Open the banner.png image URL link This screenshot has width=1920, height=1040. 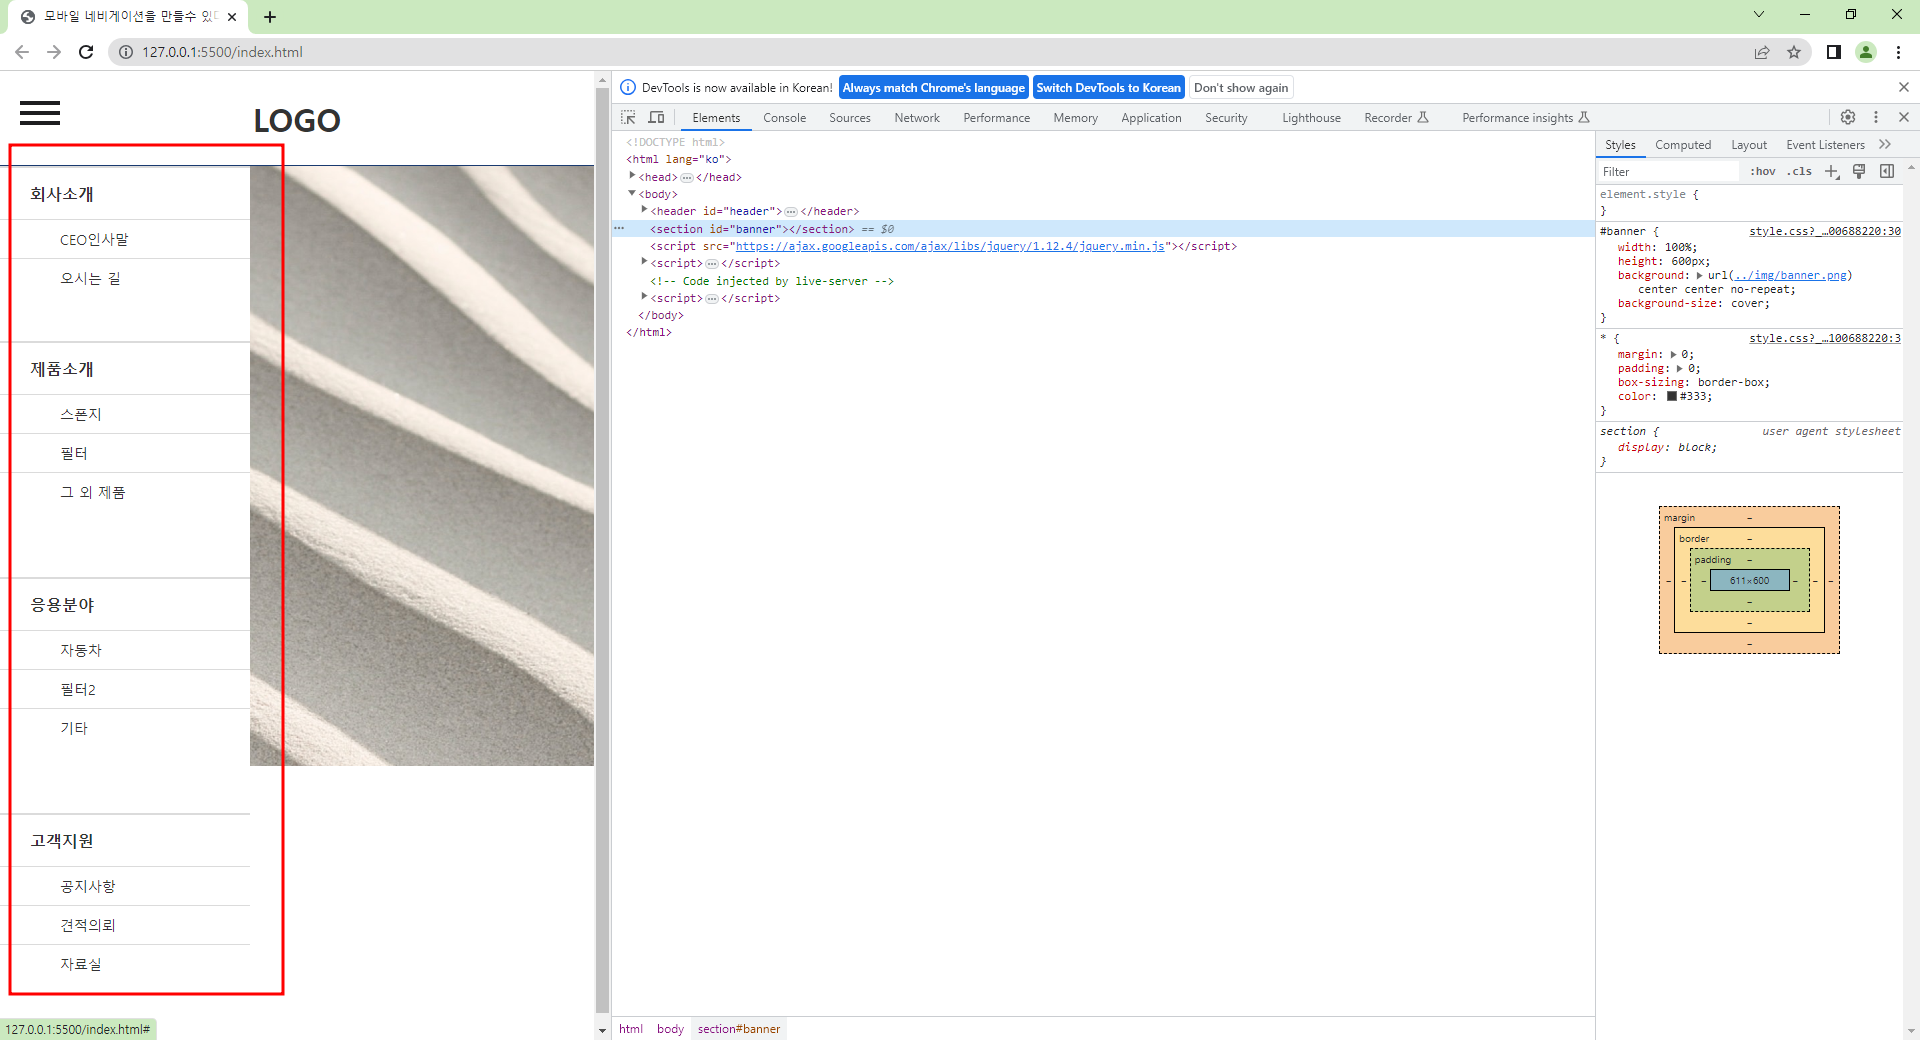tap(1790, 275)
